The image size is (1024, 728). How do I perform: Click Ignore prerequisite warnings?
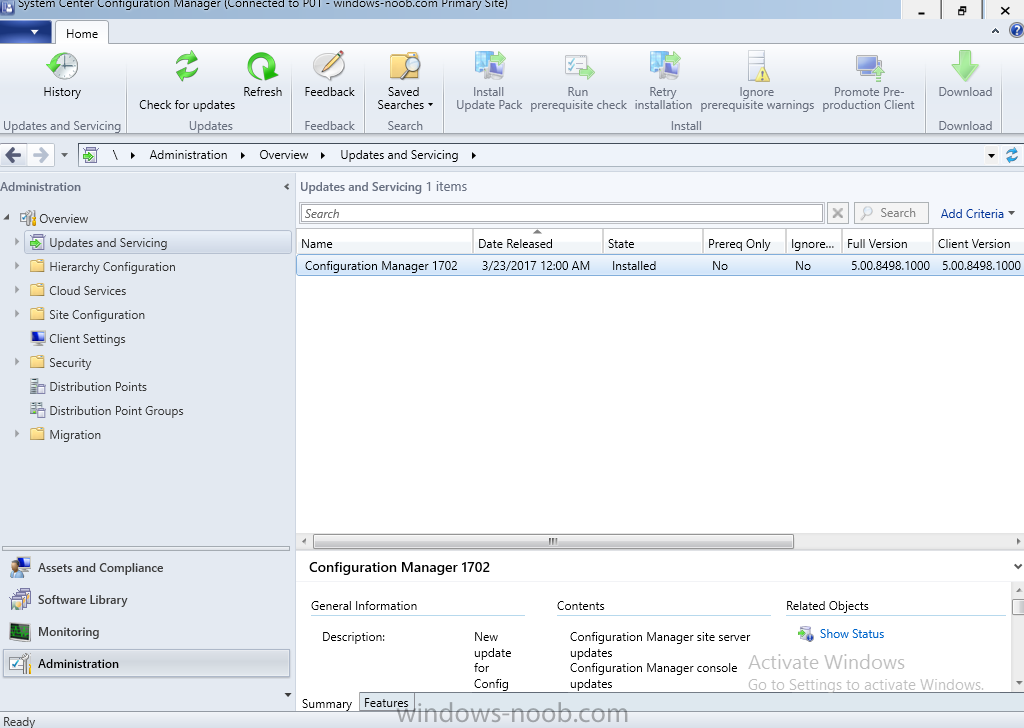coord(757,82)
